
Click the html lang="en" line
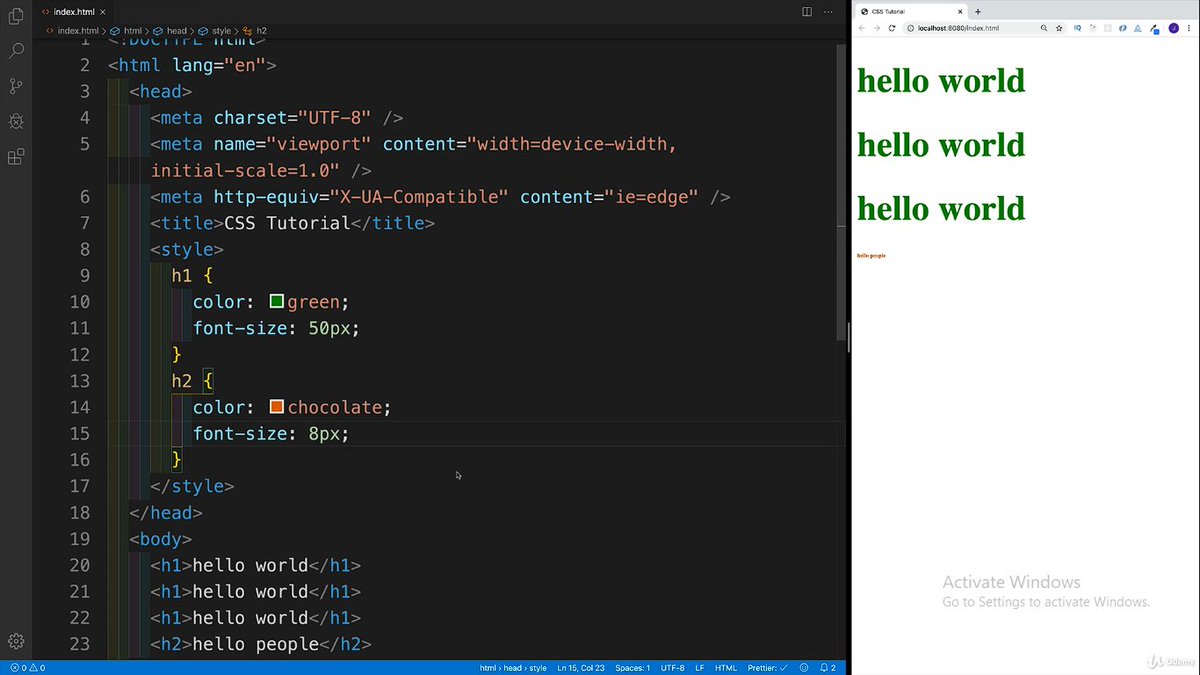(x=192, y=65)
